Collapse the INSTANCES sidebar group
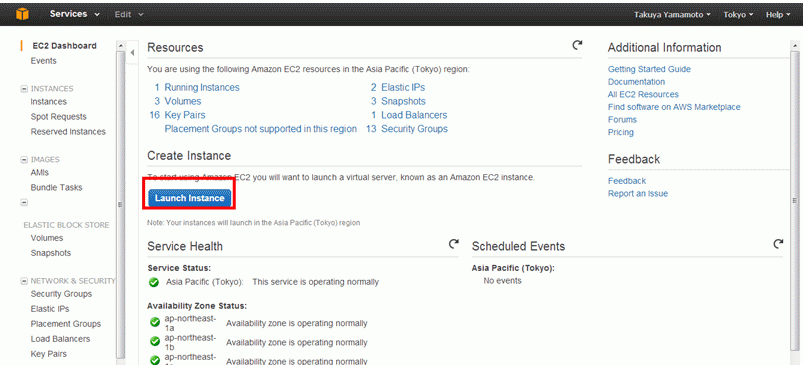The image size is (803, 365). pyautogui.click(x=24, y=89)
